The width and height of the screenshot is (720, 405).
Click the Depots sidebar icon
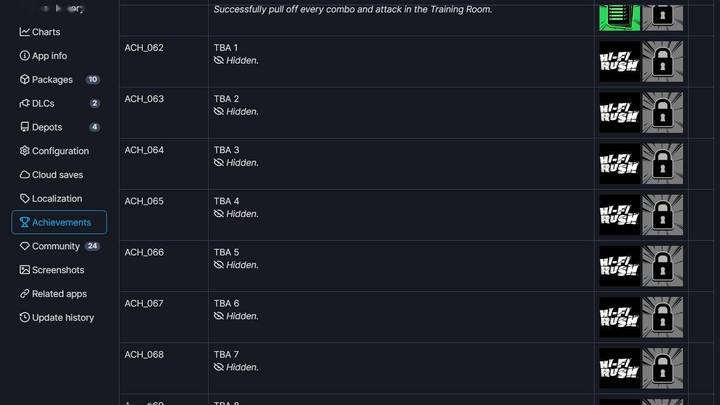(x=25, y=127)
